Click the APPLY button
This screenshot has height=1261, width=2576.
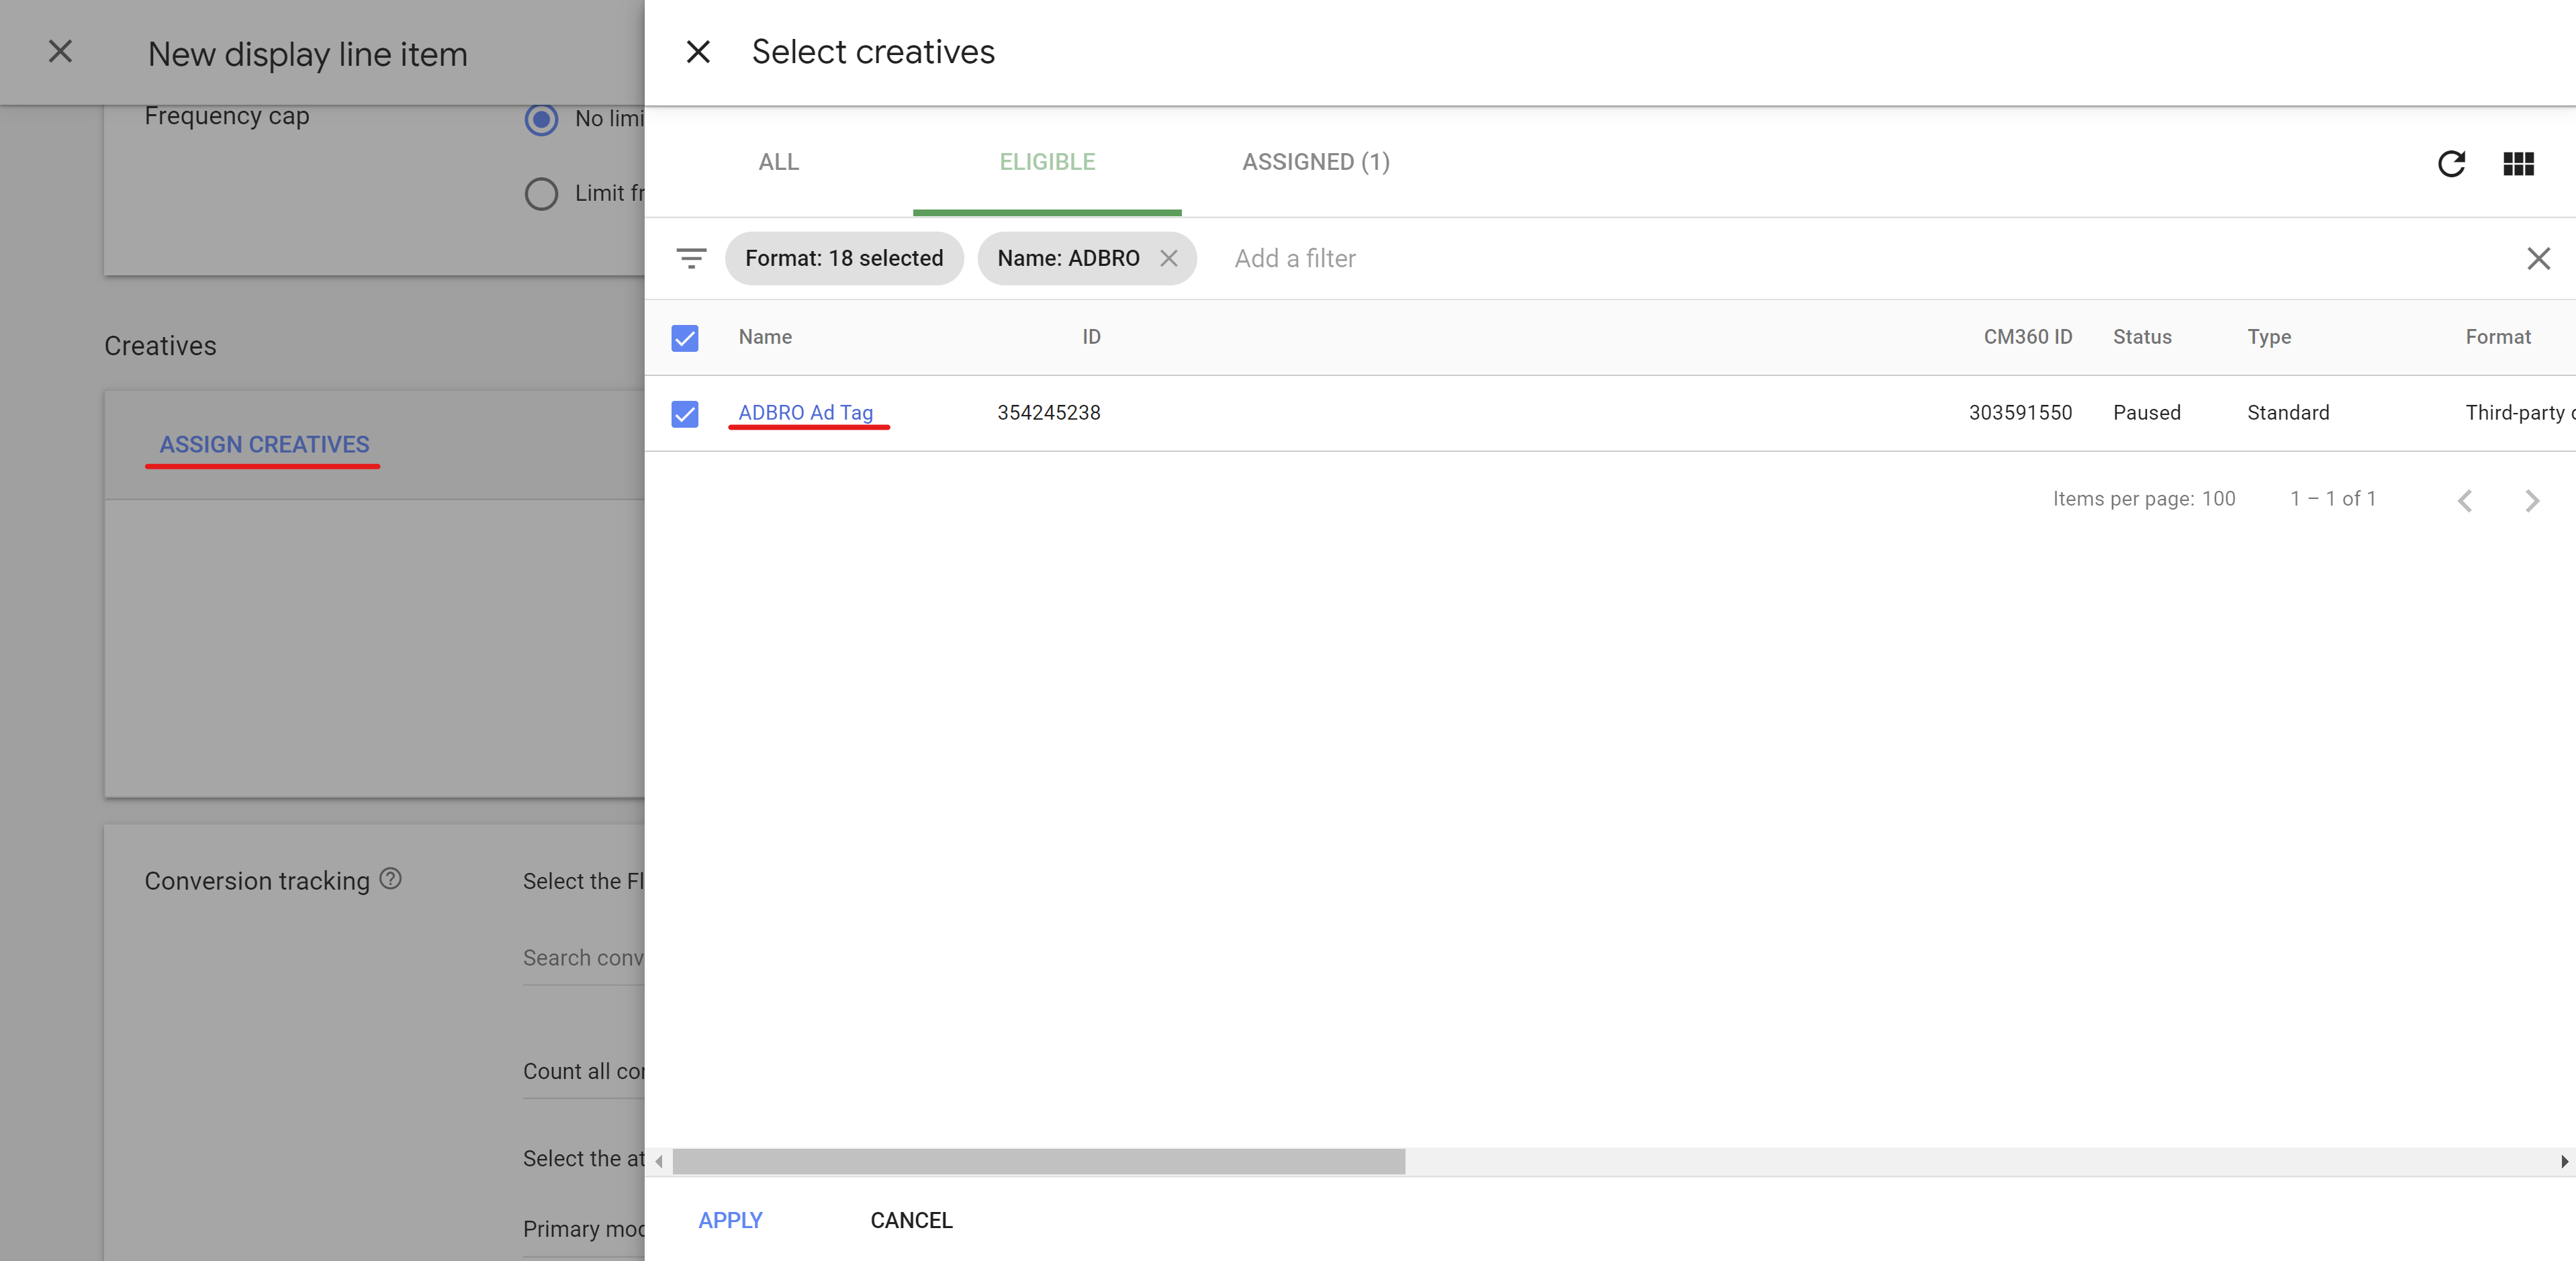[x=730, y=1220]
